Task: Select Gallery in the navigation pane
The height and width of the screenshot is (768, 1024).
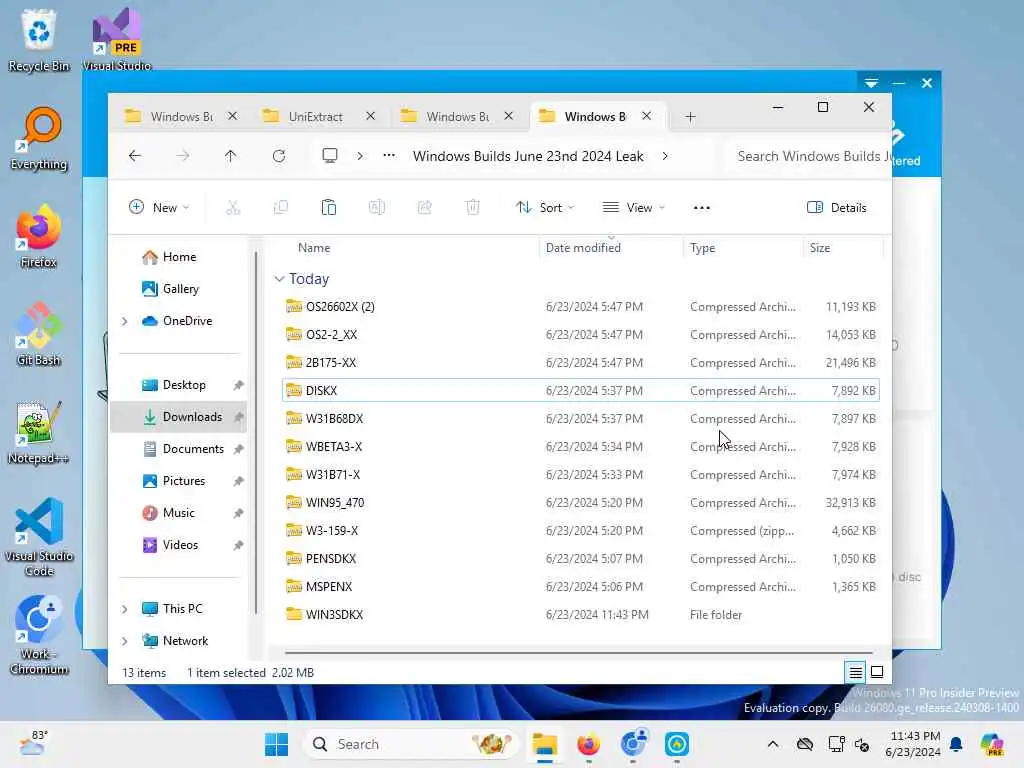Action: tap(180, 289)
